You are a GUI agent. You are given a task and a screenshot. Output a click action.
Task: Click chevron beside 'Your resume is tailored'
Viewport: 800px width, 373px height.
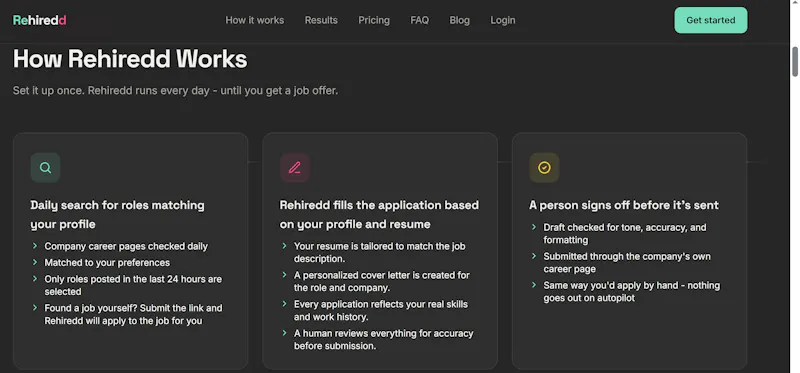[x=284, y=246]
